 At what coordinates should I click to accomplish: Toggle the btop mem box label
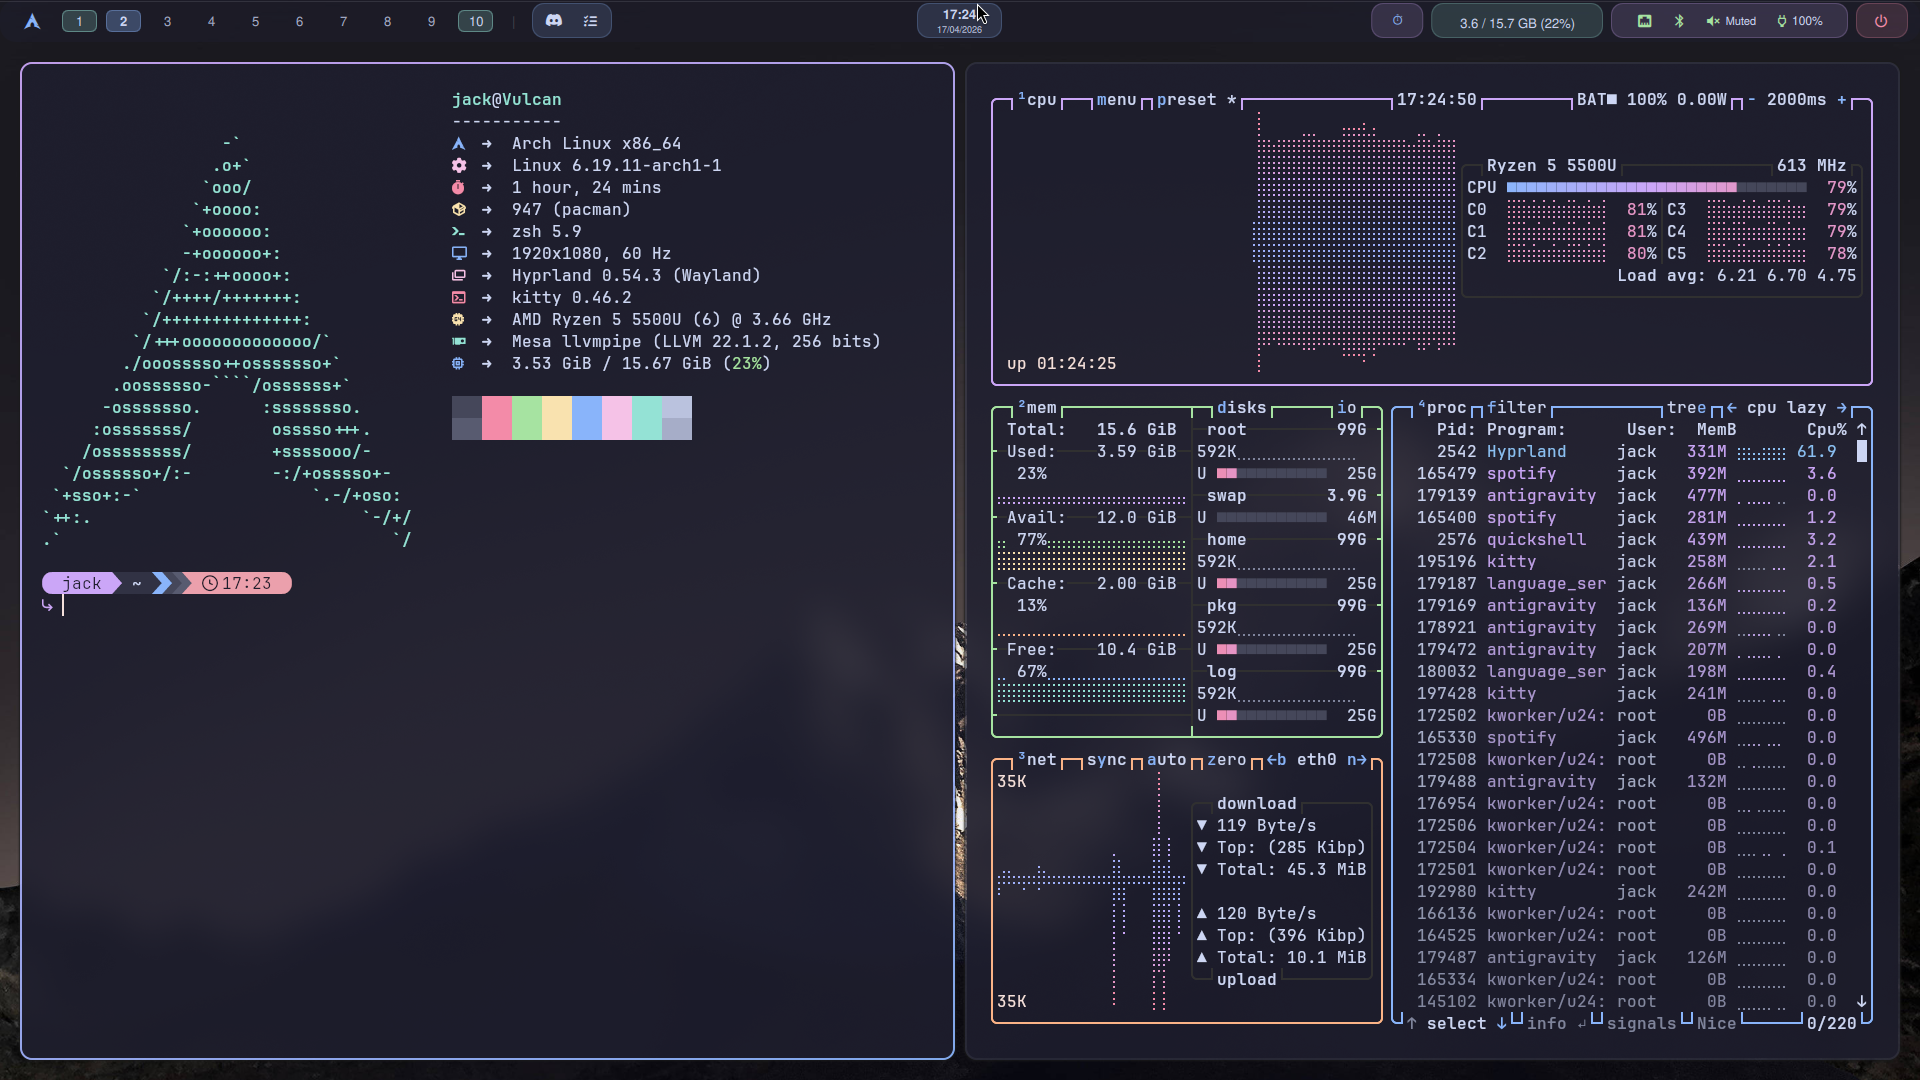click(x=1037, y=408)
